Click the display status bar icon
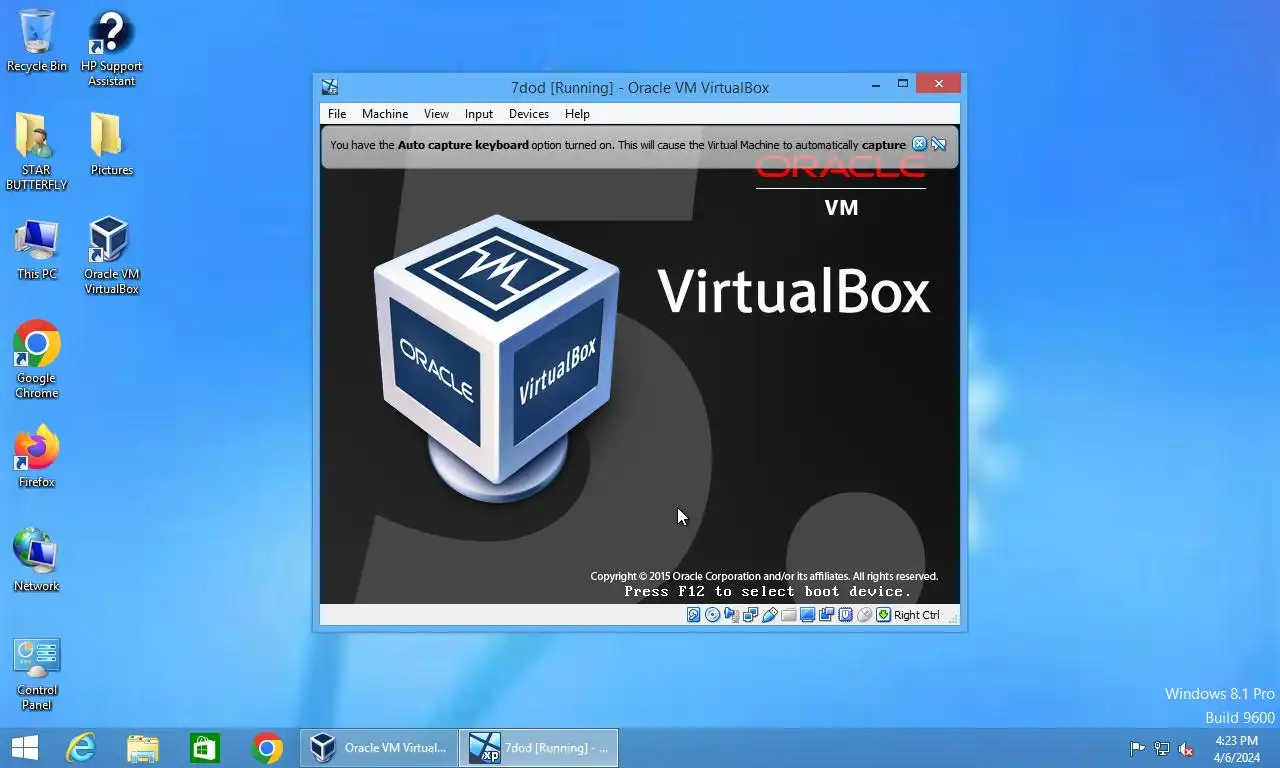 click(807, 615)
